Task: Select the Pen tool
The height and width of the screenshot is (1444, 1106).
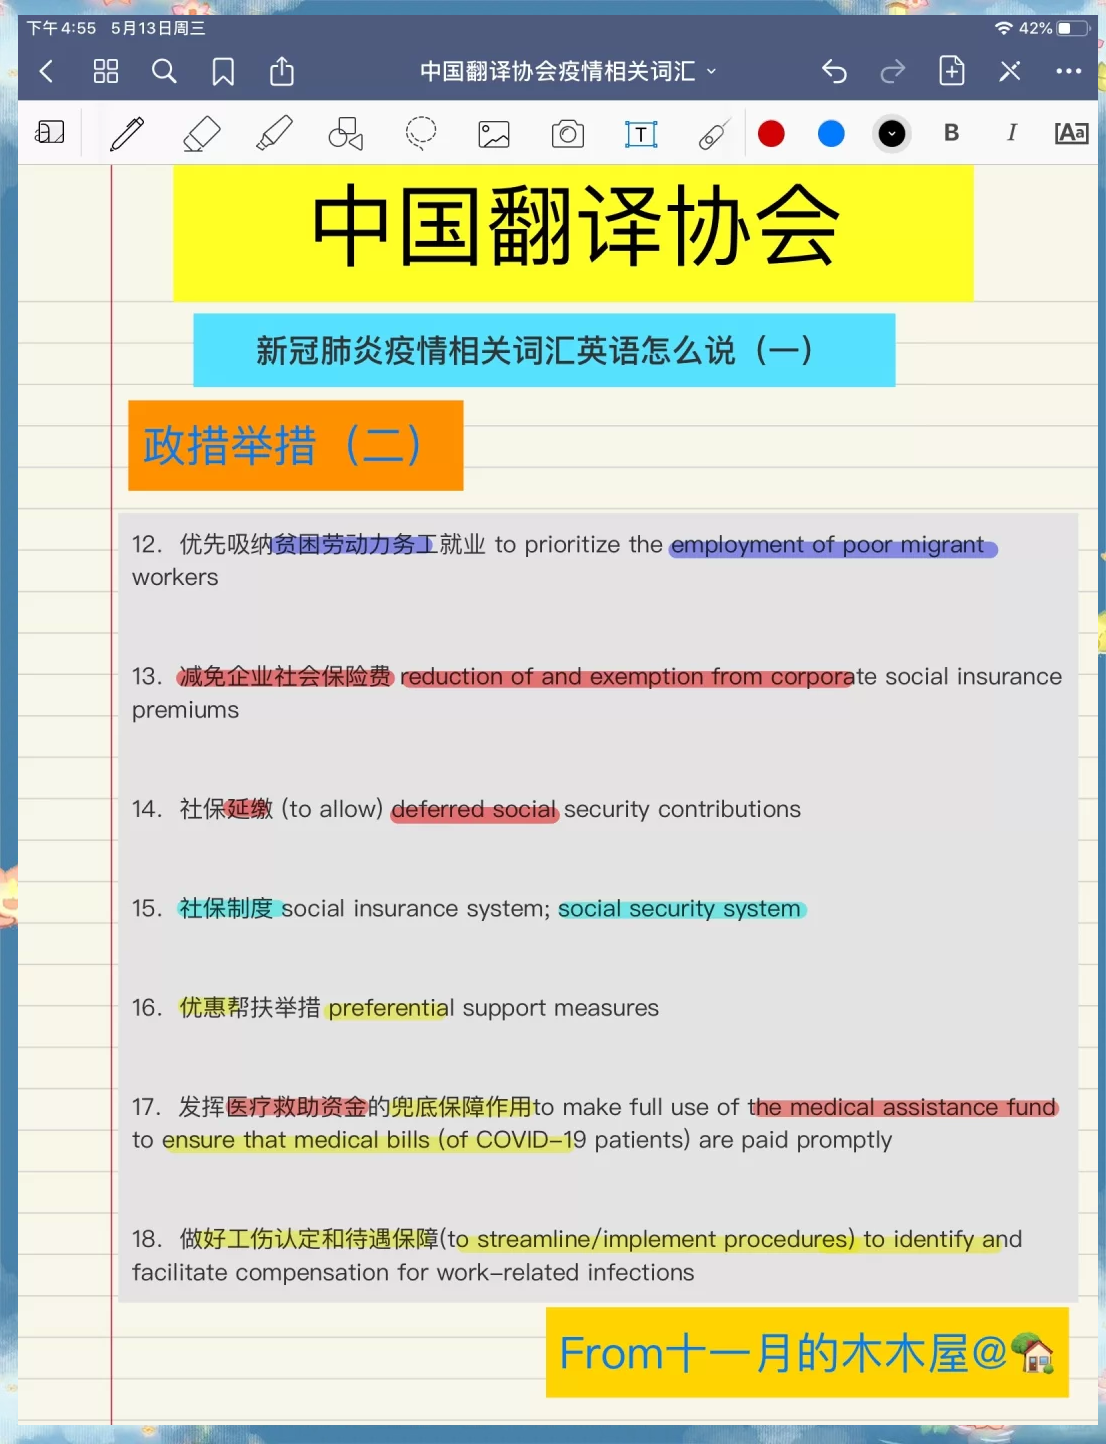Action: click(128, 133)
